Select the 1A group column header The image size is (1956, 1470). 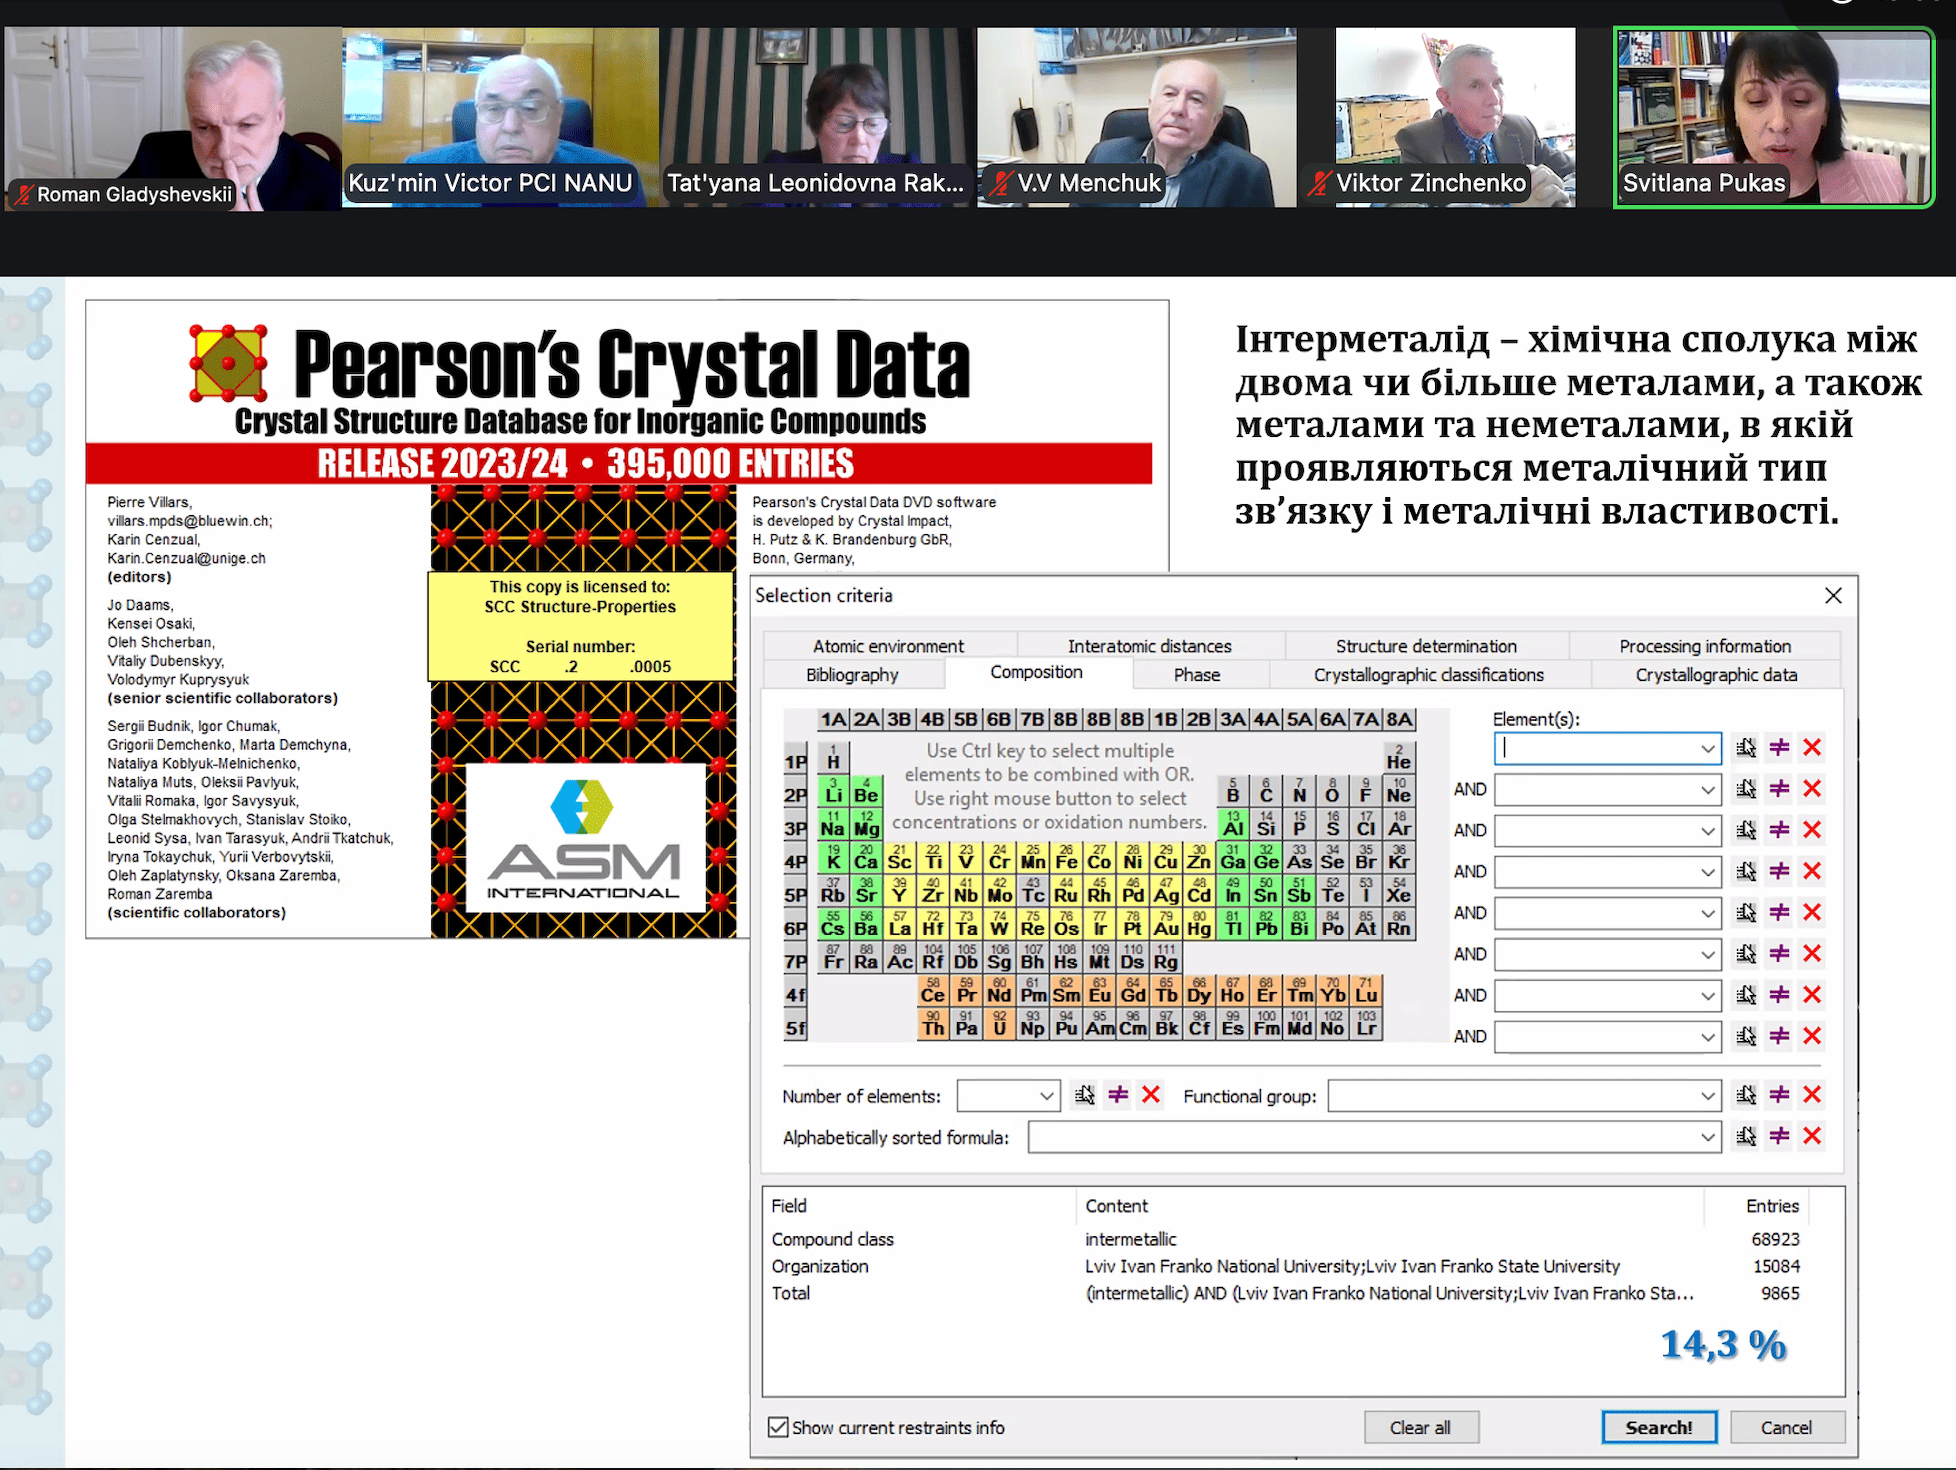click(x=833, y=719)
